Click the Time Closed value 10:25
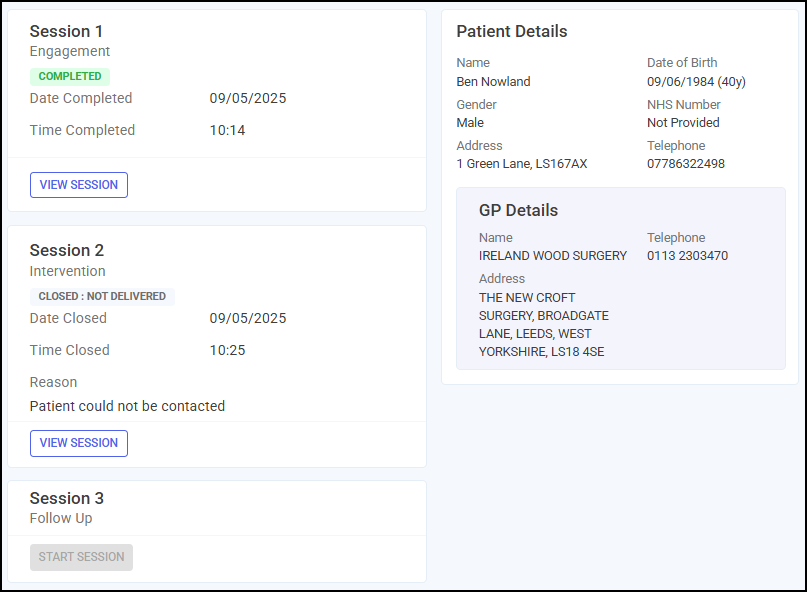This screenshot has width=807, height=592. tap(227, 351)
